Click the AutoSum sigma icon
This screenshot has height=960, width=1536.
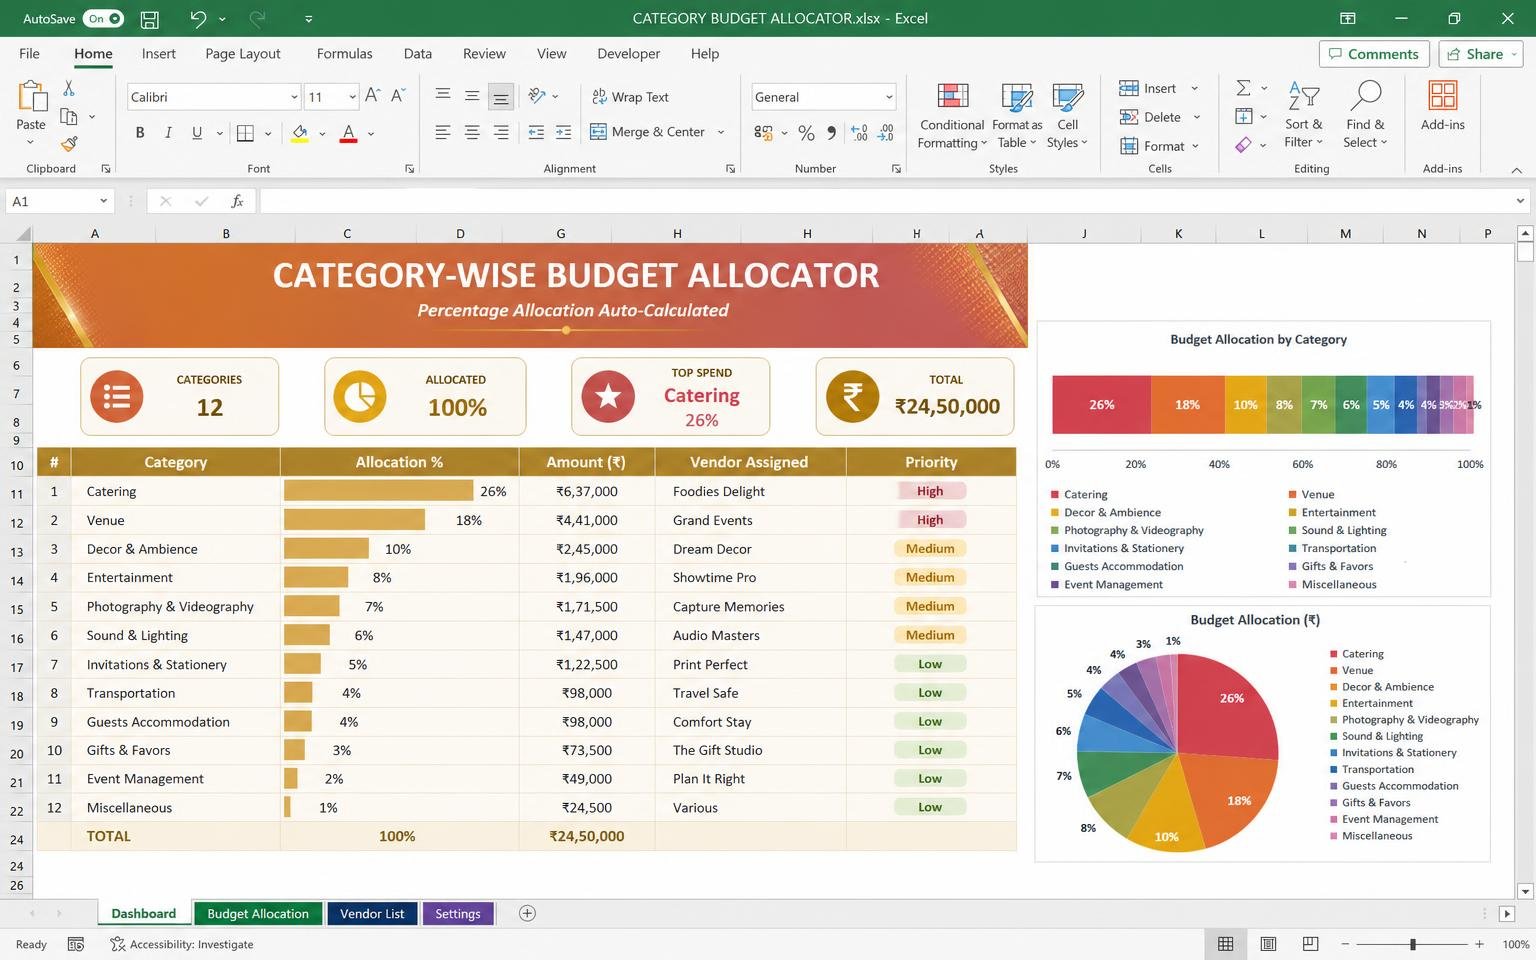[1243, 88]
